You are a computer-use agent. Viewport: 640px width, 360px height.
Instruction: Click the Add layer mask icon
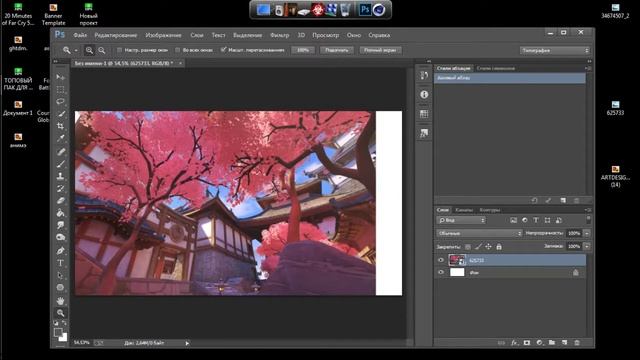click(x=527, y=343)
